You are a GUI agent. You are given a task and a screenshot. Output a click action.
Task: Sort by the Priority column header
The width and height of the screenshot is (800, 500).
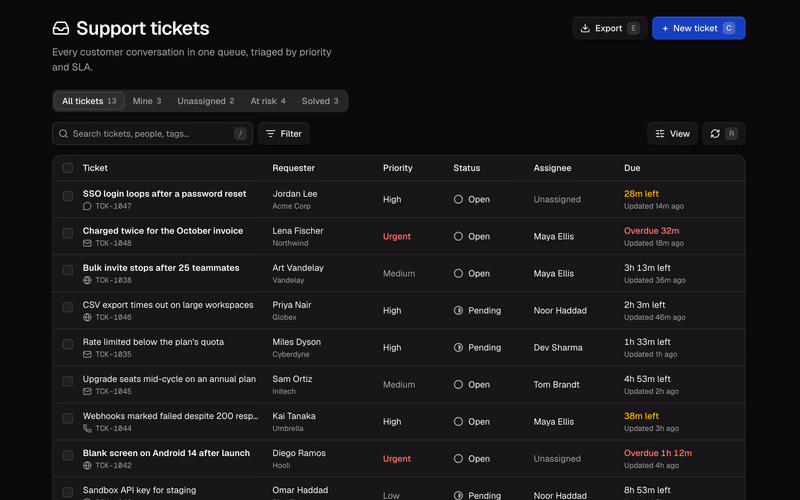click(397, 168)
